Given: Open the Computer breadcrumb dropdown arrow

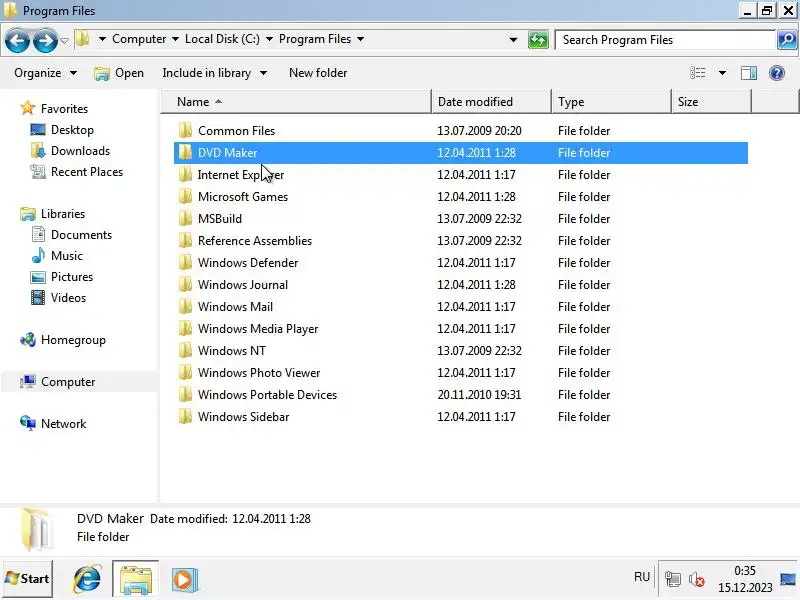Looking at the screenshot, I should coord(175,39).
